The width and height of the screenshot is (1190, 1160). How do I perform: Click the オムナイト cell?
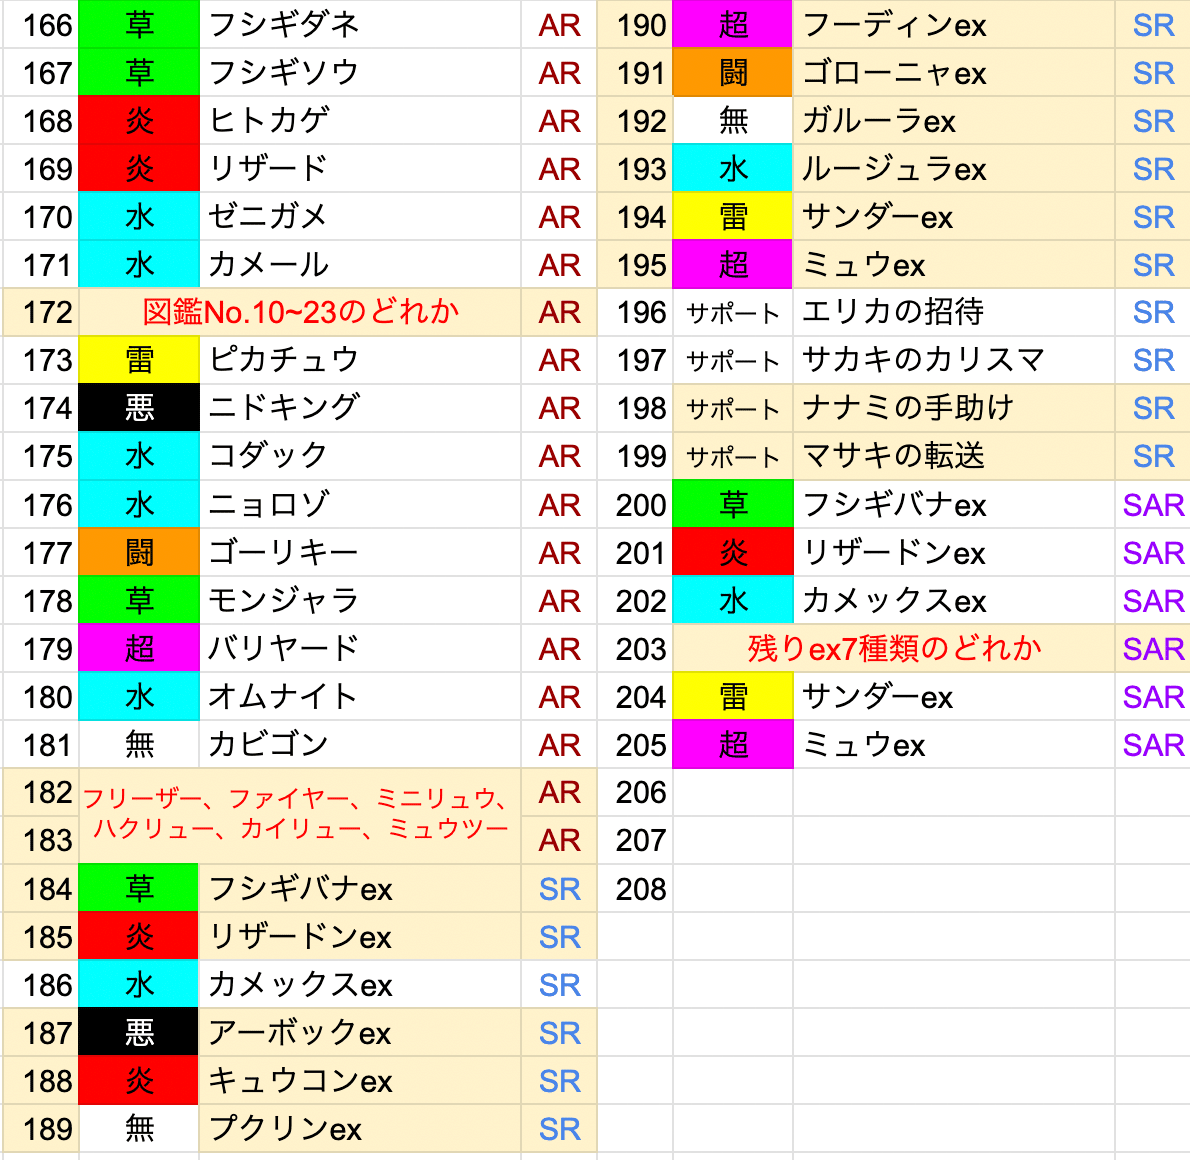pyautogui.click(x=360, y=697)
